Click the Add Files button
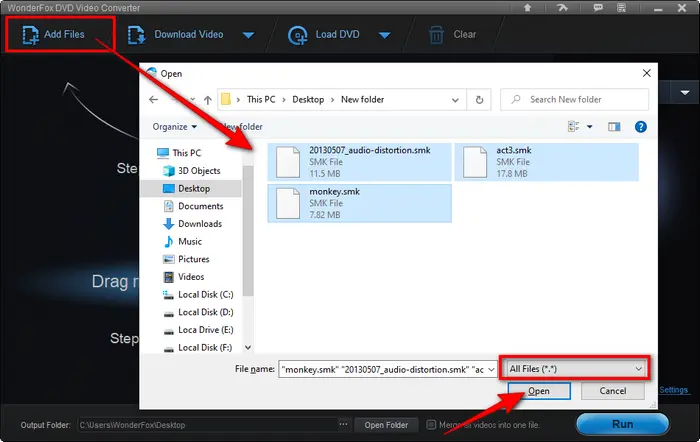 tap(54, 34)
